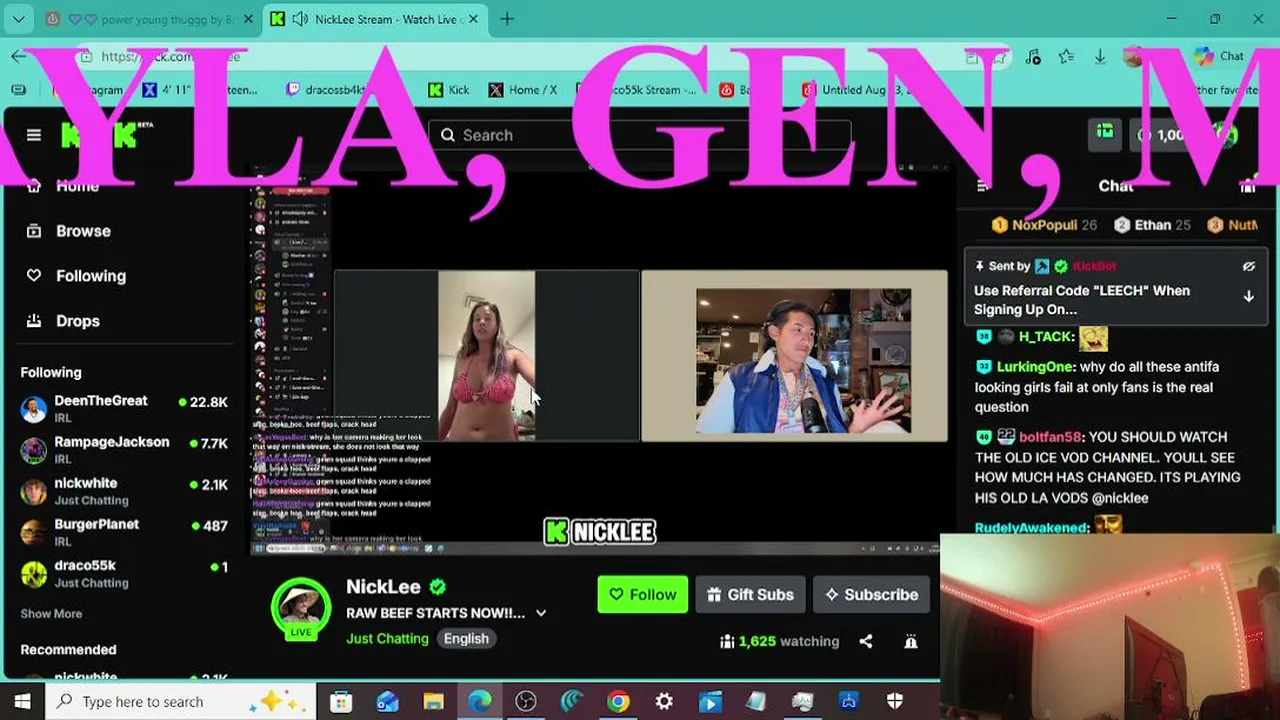Open Microsoft Store from taskbar
Image resolution: width=1280 pixels, height=720 pixels.
pyautogui.click(x=341, y=702)
